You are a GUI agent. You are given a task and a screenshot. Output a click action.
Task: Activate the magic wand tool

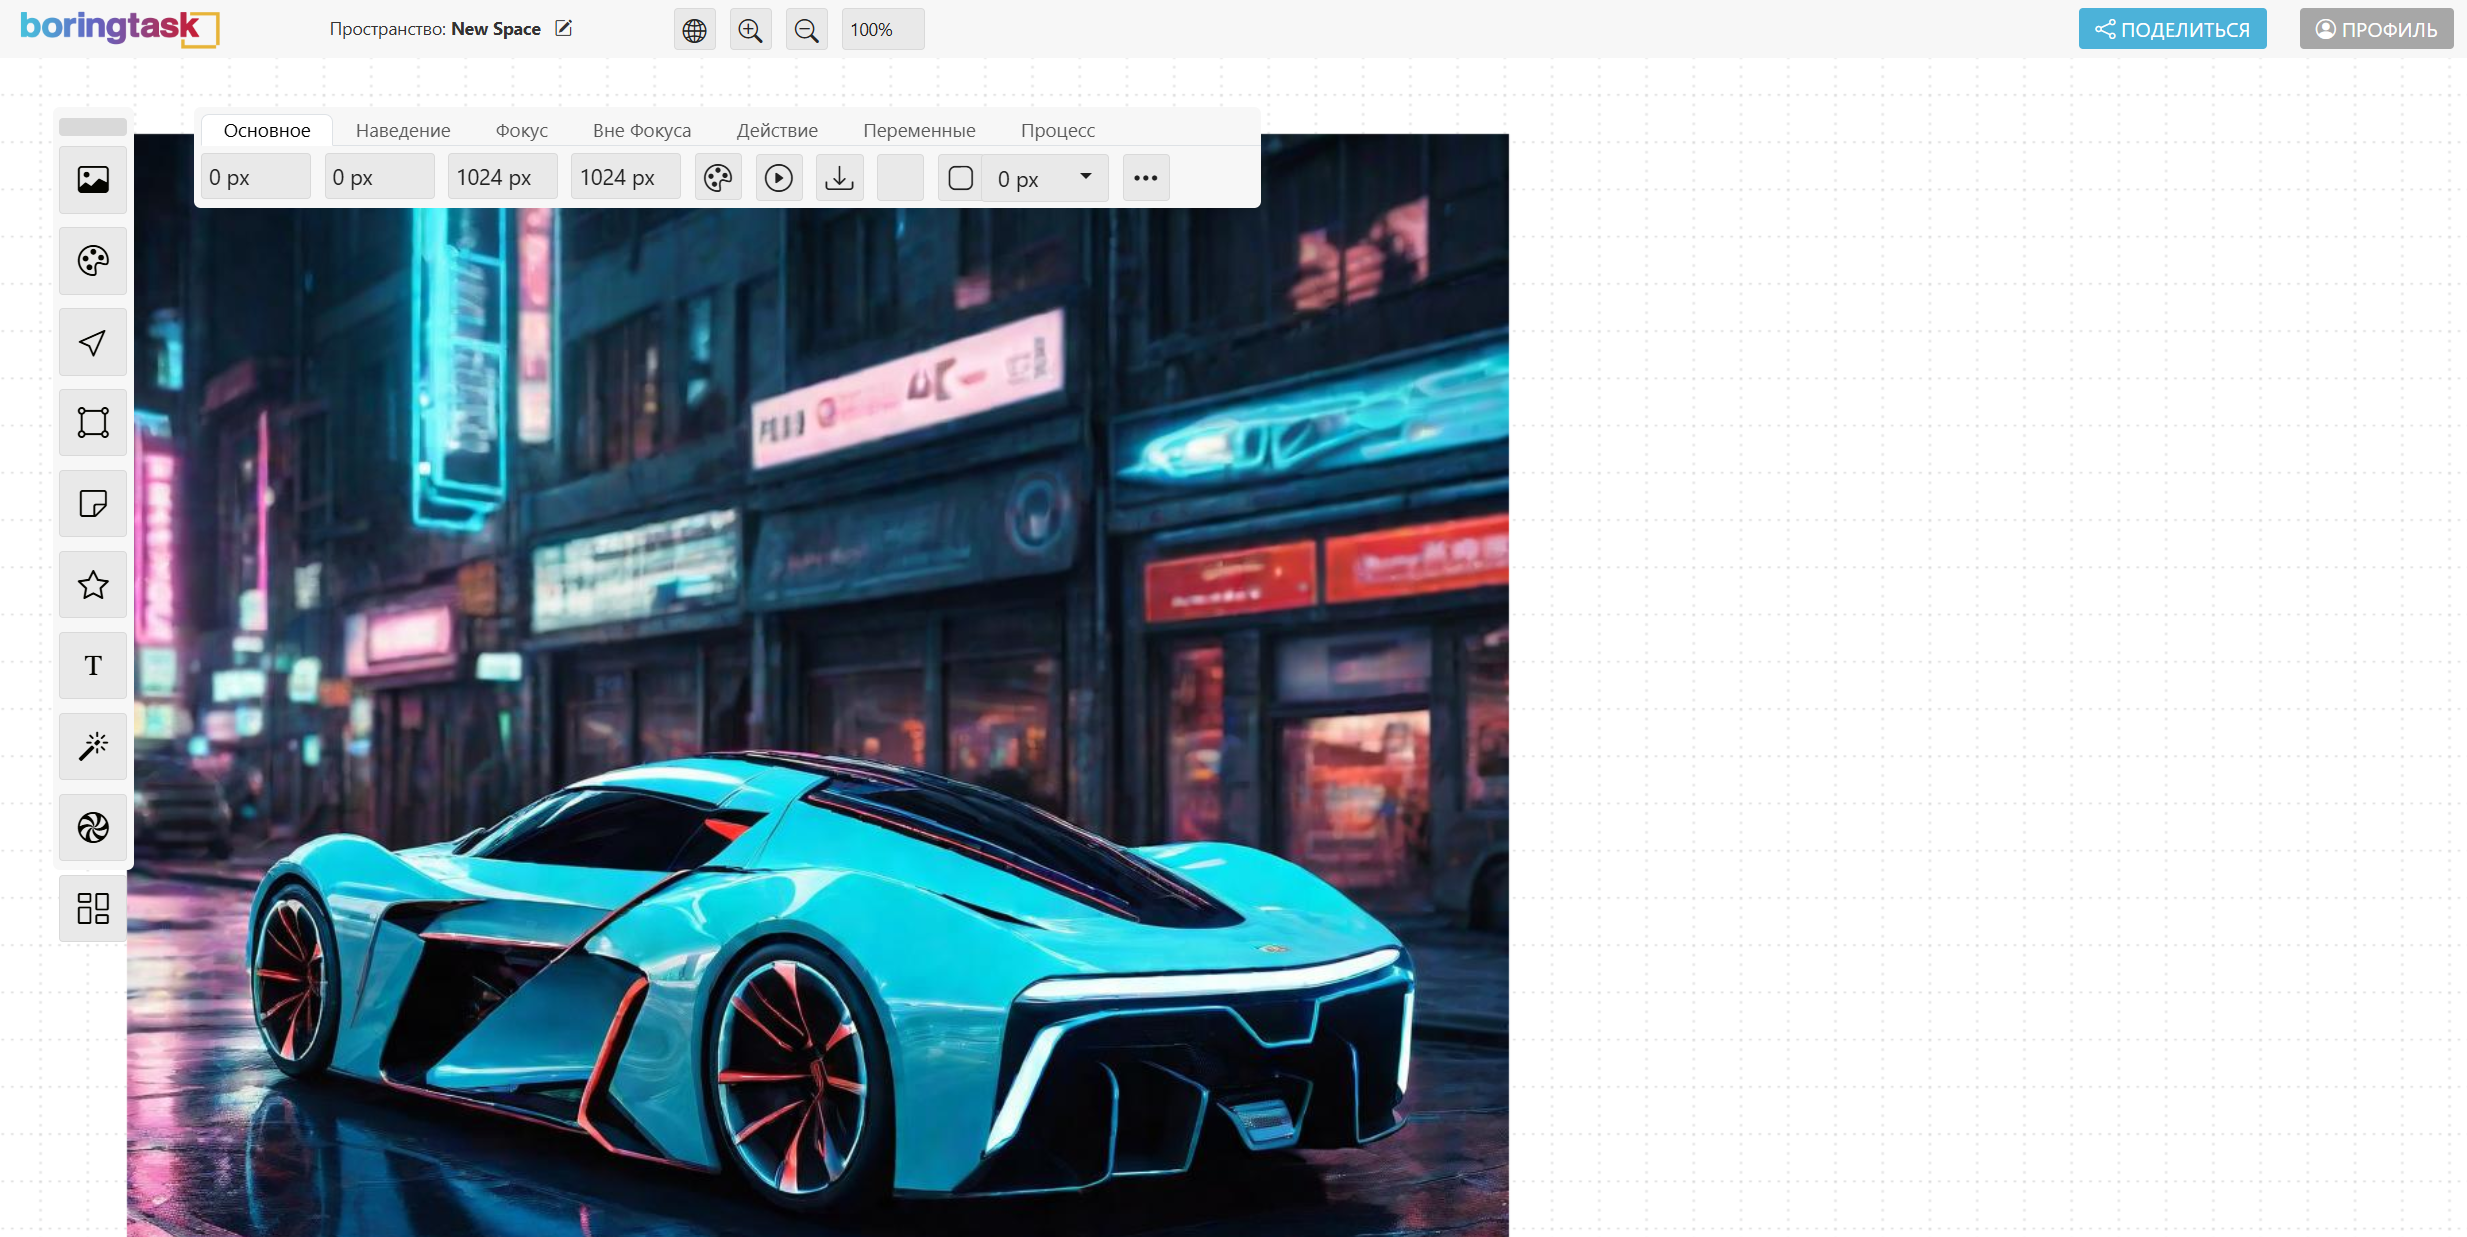pos(93,746)
